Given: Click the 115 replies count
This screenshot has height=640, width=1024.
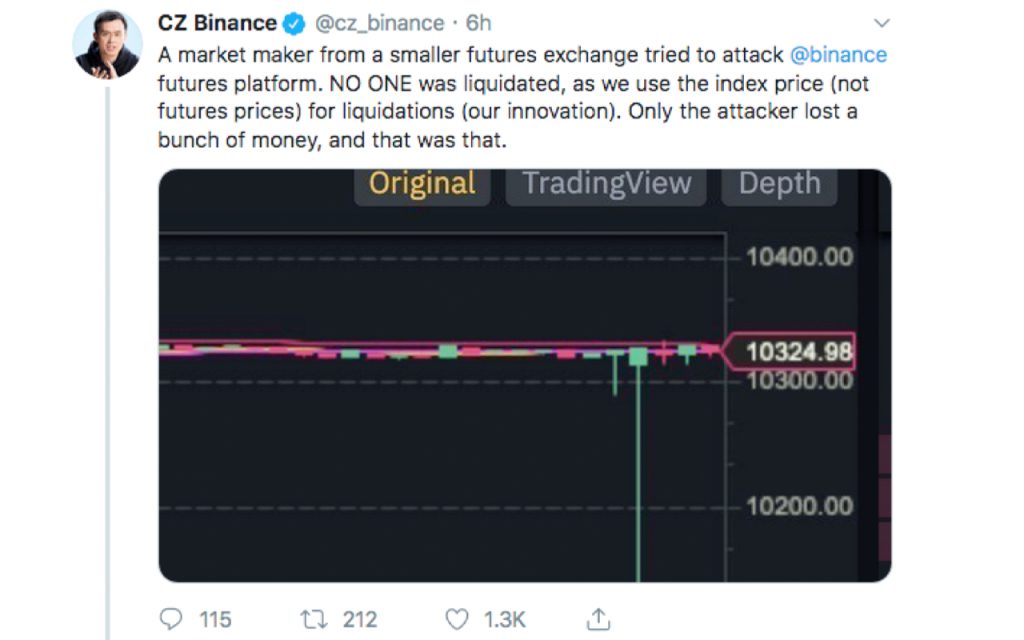Looking at the screenshot, I should pyautogui.click(x=215, y=619).
